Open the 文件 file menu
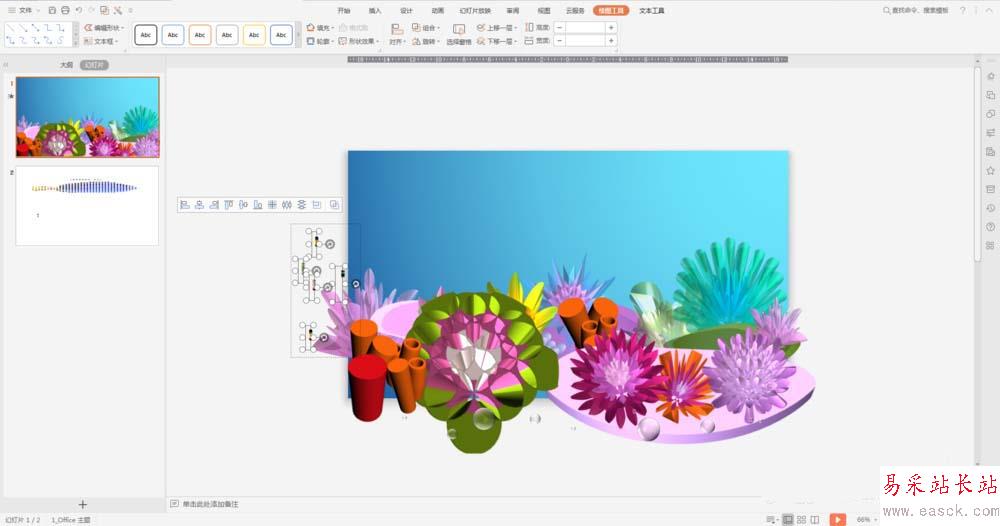Viewport: 1000px width, 526px height. point(25,10)
